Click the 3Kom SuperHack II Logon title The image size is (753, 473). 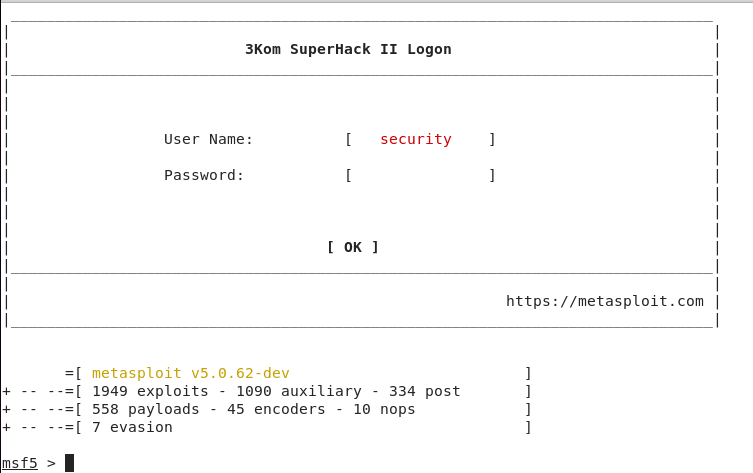tap(348, 49)
